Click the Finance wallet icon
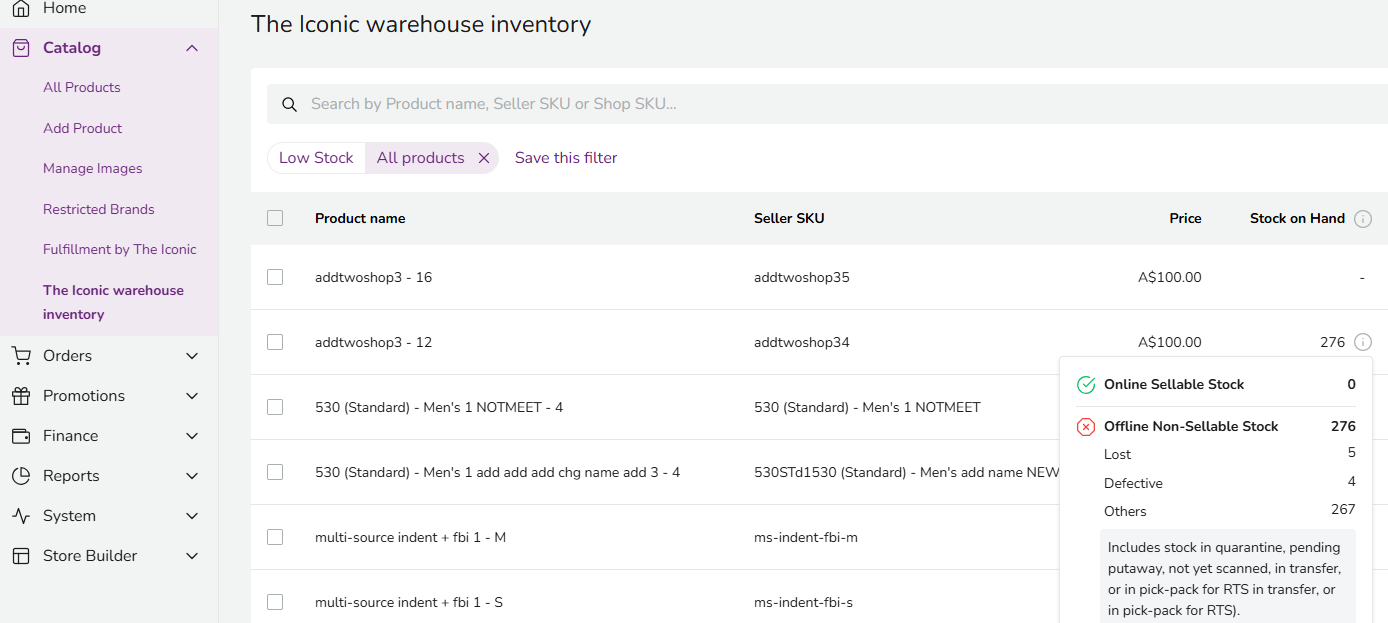The image size is (1388, 623). [20, 436]
